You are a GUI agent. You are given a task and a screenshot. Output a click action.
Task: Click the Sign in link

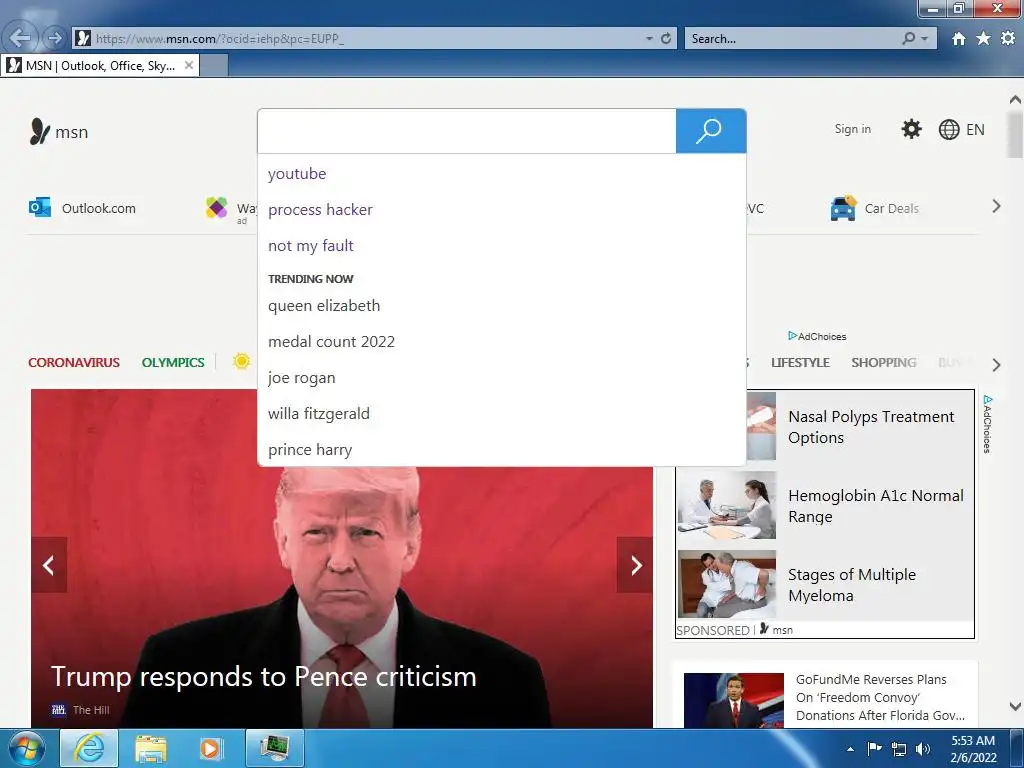tap(852, 129)
